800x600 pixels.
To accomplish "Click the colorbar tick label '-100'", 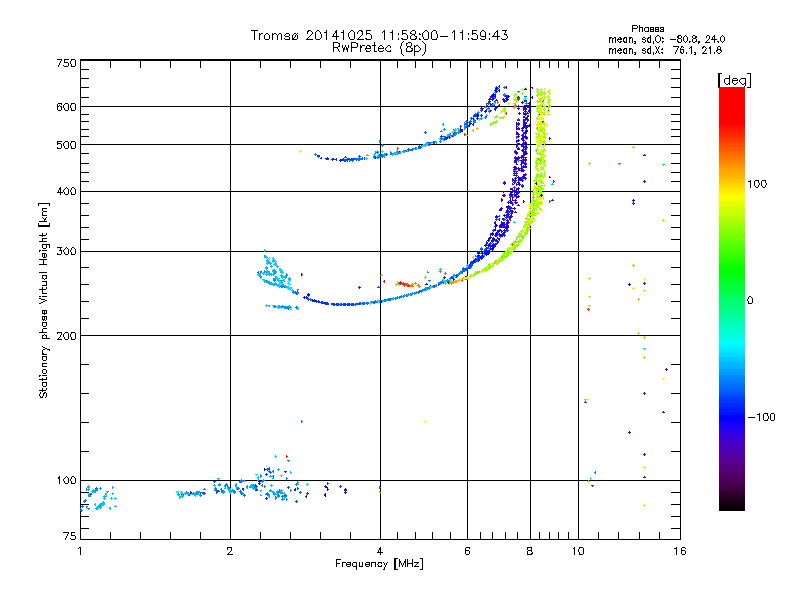I will click(x=762, y=417).
